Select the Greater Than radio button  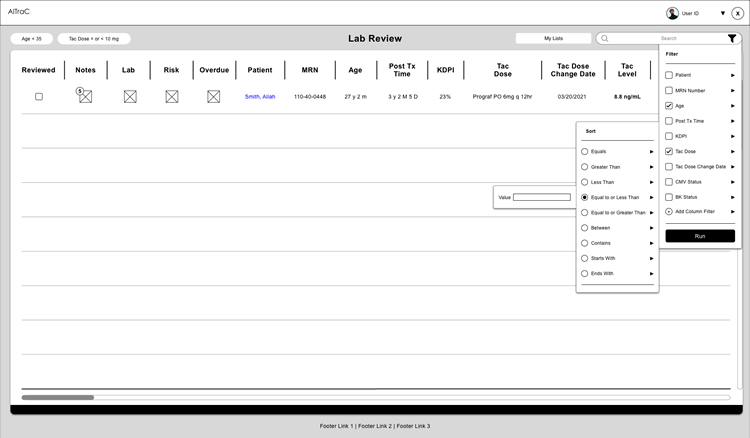[x=585, y=167]
